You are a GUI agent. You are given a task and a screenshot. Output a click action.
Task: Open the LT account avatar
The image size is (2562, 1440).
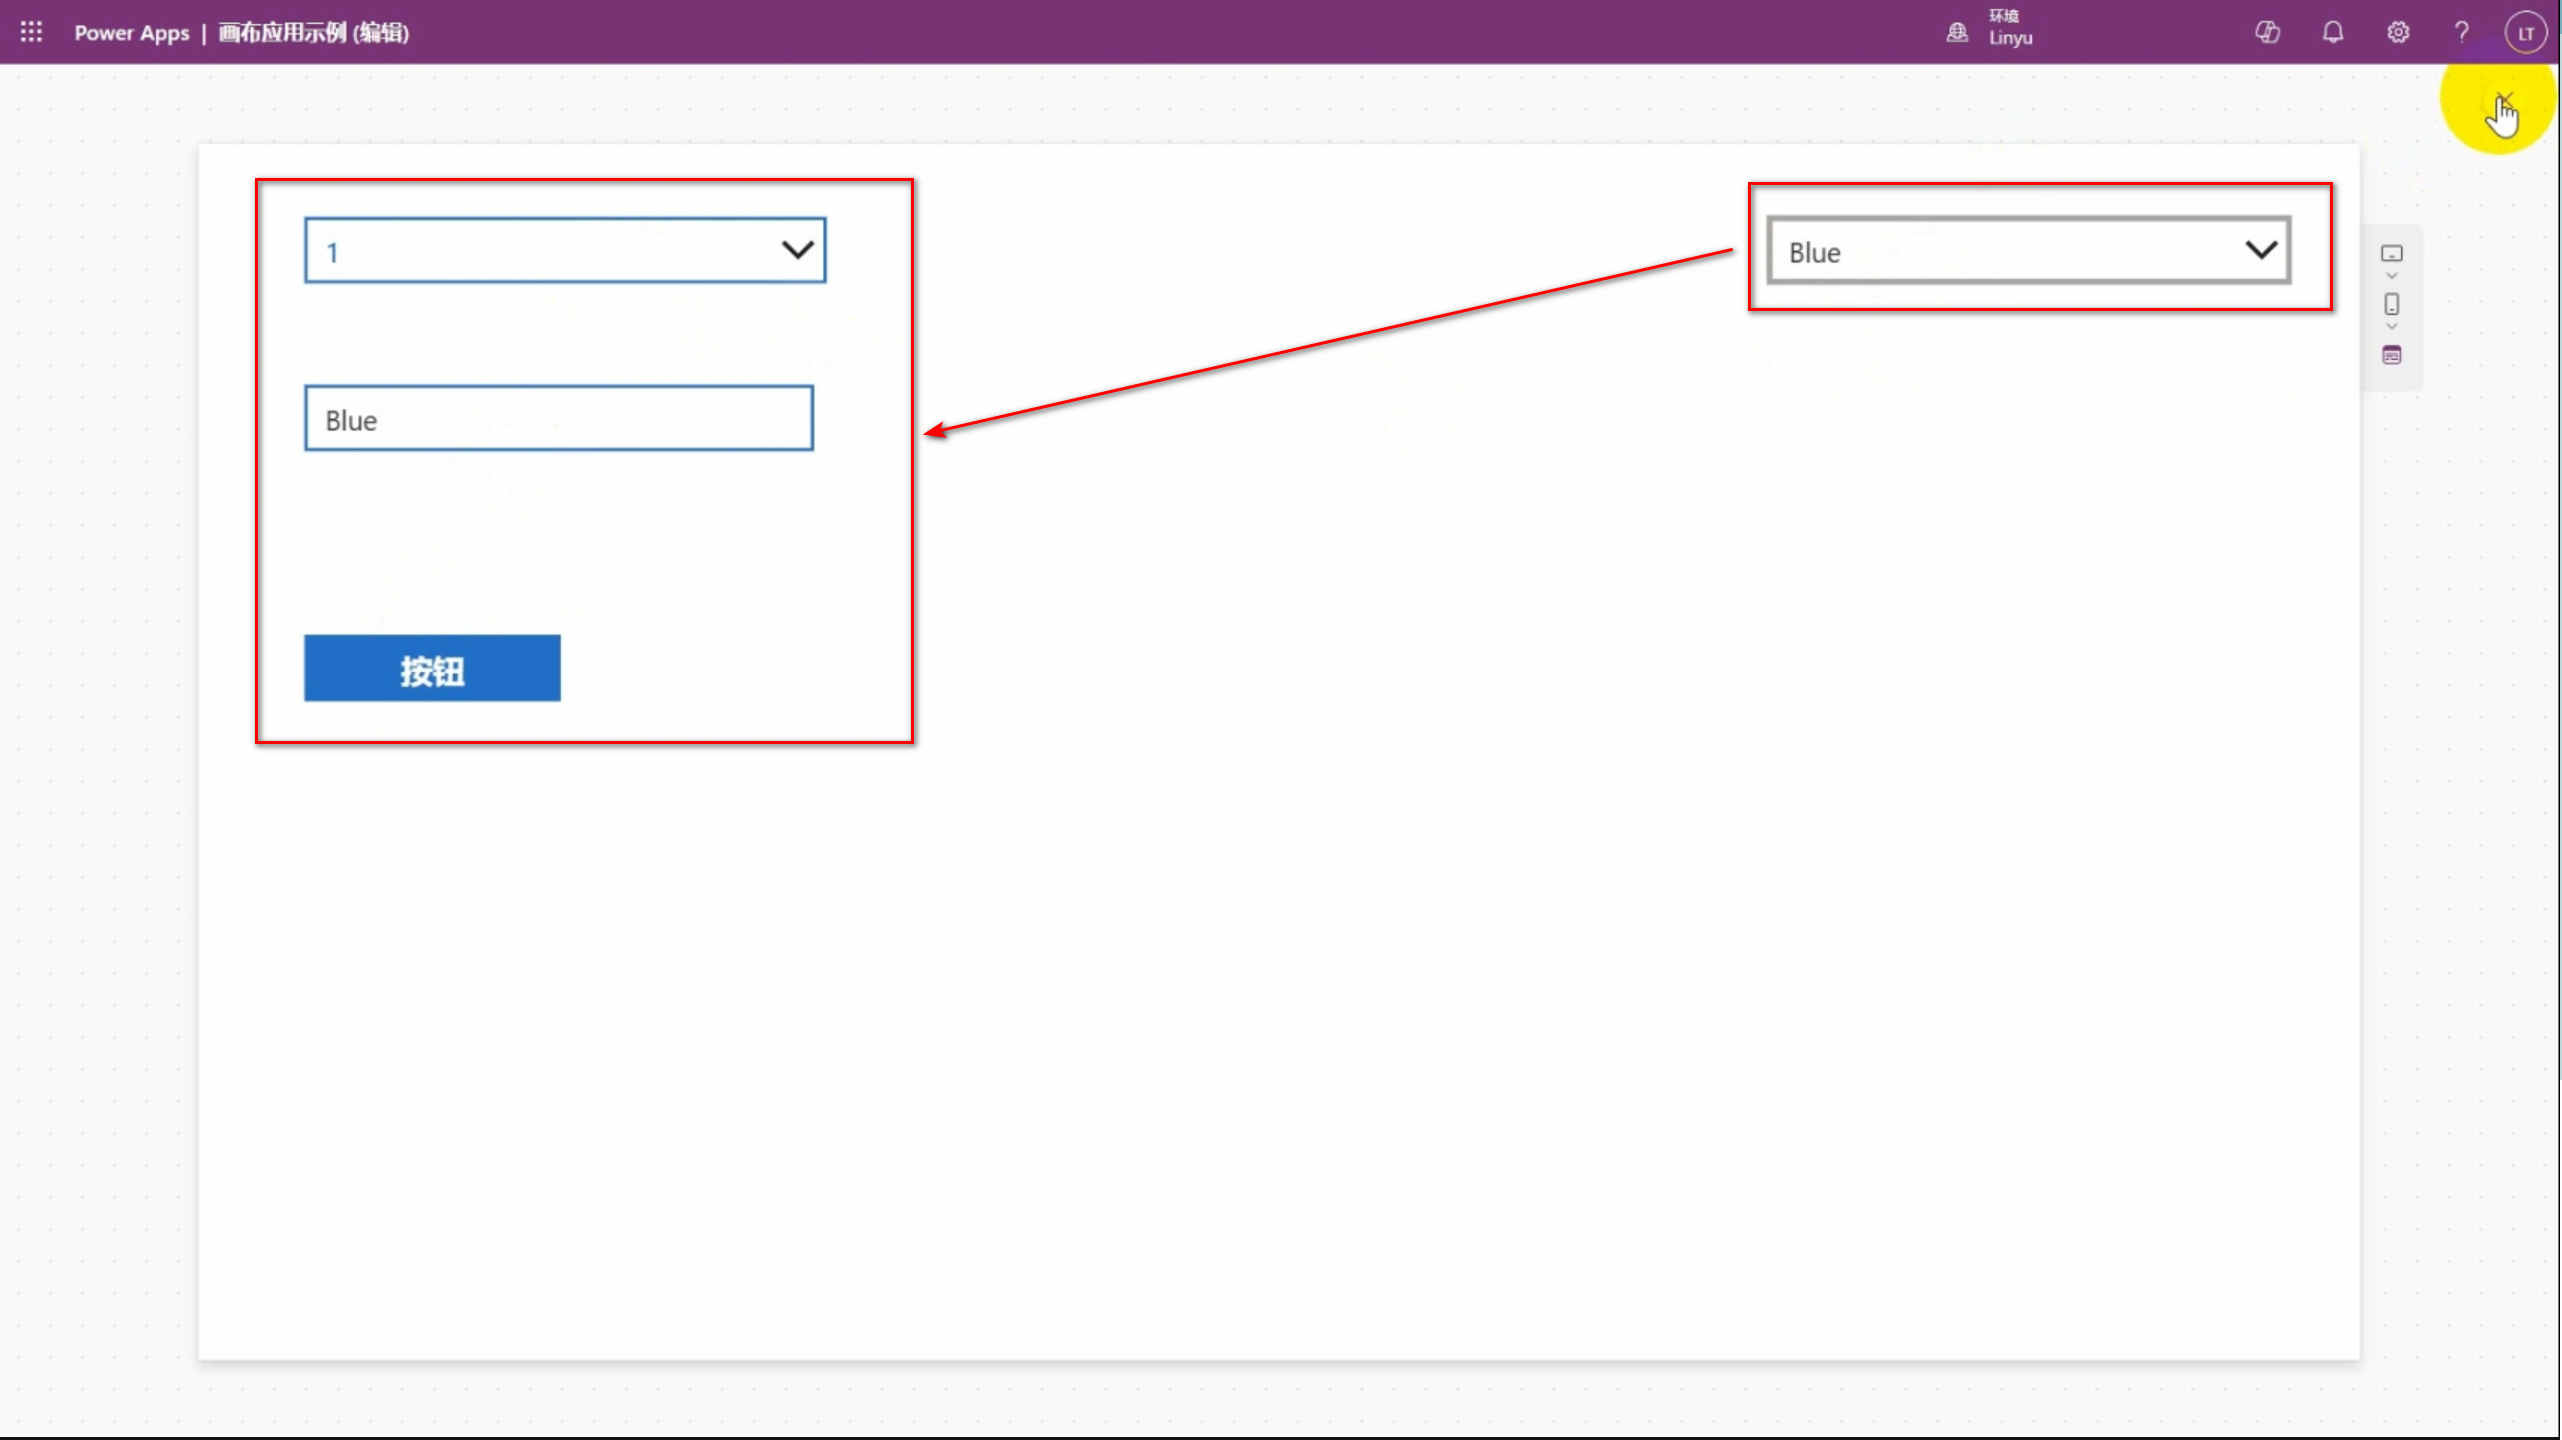click(2525, 33)
